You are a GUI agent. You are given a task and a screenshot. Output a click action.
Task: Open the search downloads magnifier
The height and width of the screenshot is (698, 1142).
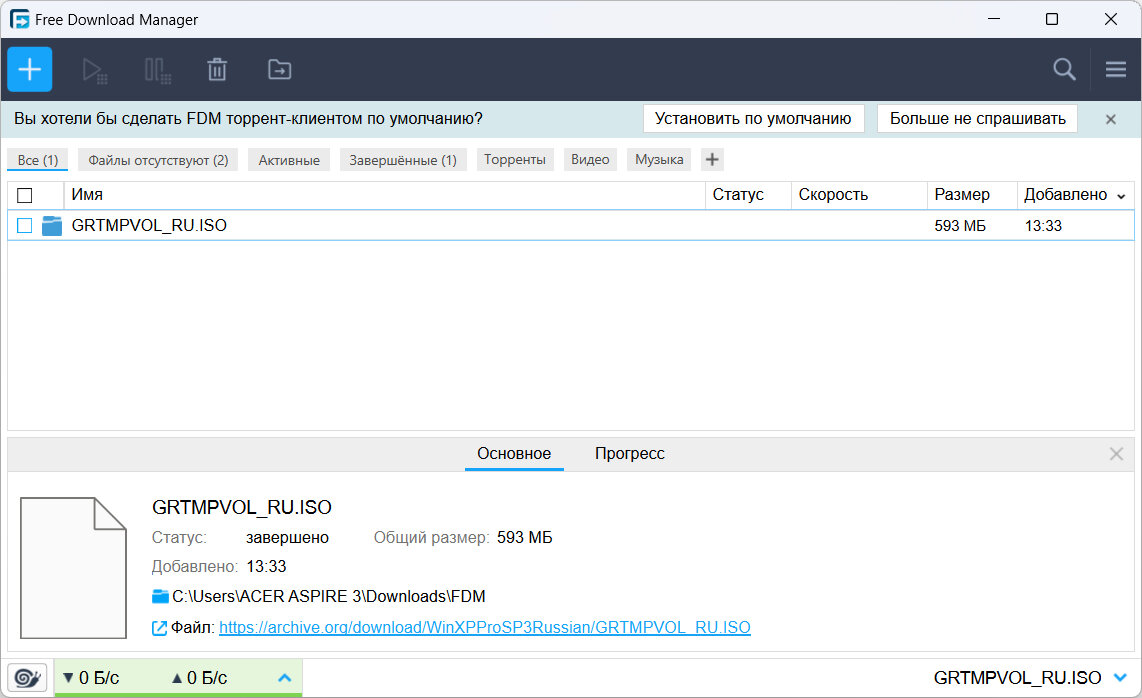(1064, 69)
